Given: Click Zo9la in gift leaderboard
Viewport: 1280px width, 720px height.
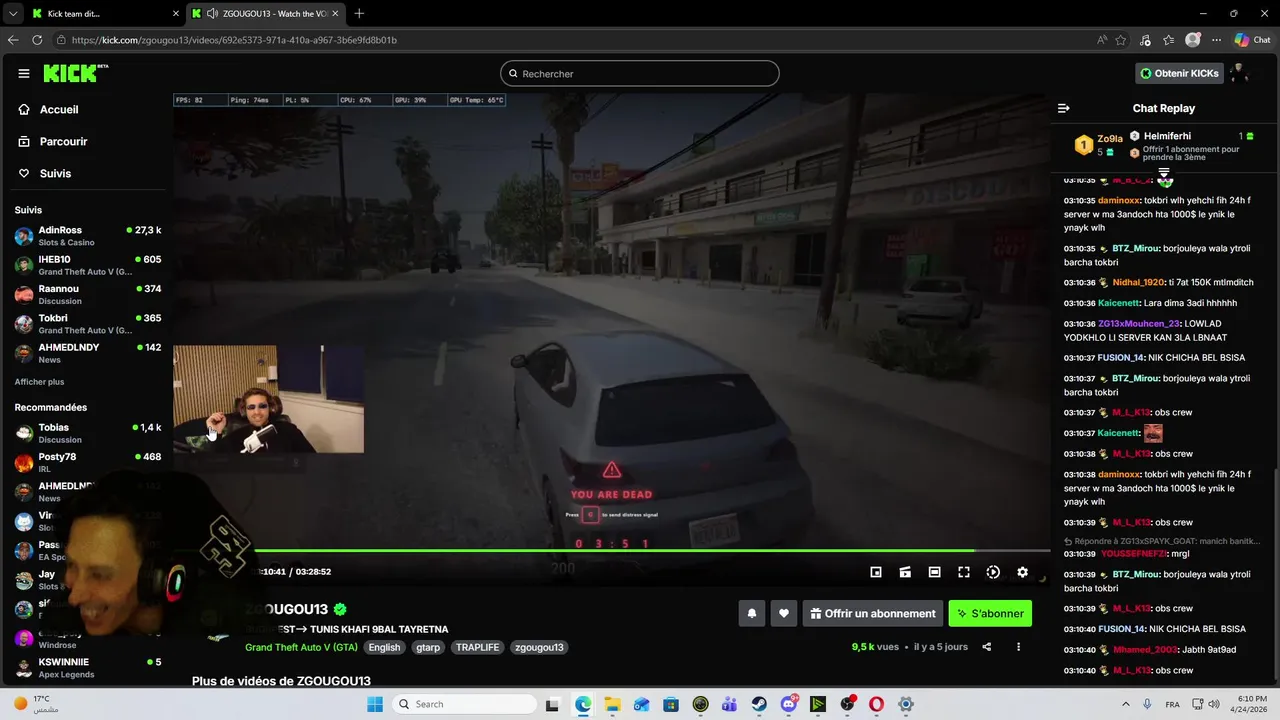Looking at the screenshot, I should tap(1110, 139).
